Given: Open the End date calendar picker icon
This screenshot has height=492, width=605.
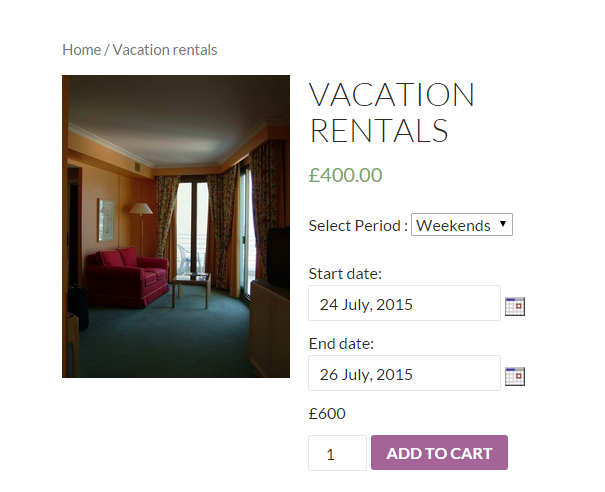Looking at the screenshot, I should pyautogui.click(x=515, y=376).
